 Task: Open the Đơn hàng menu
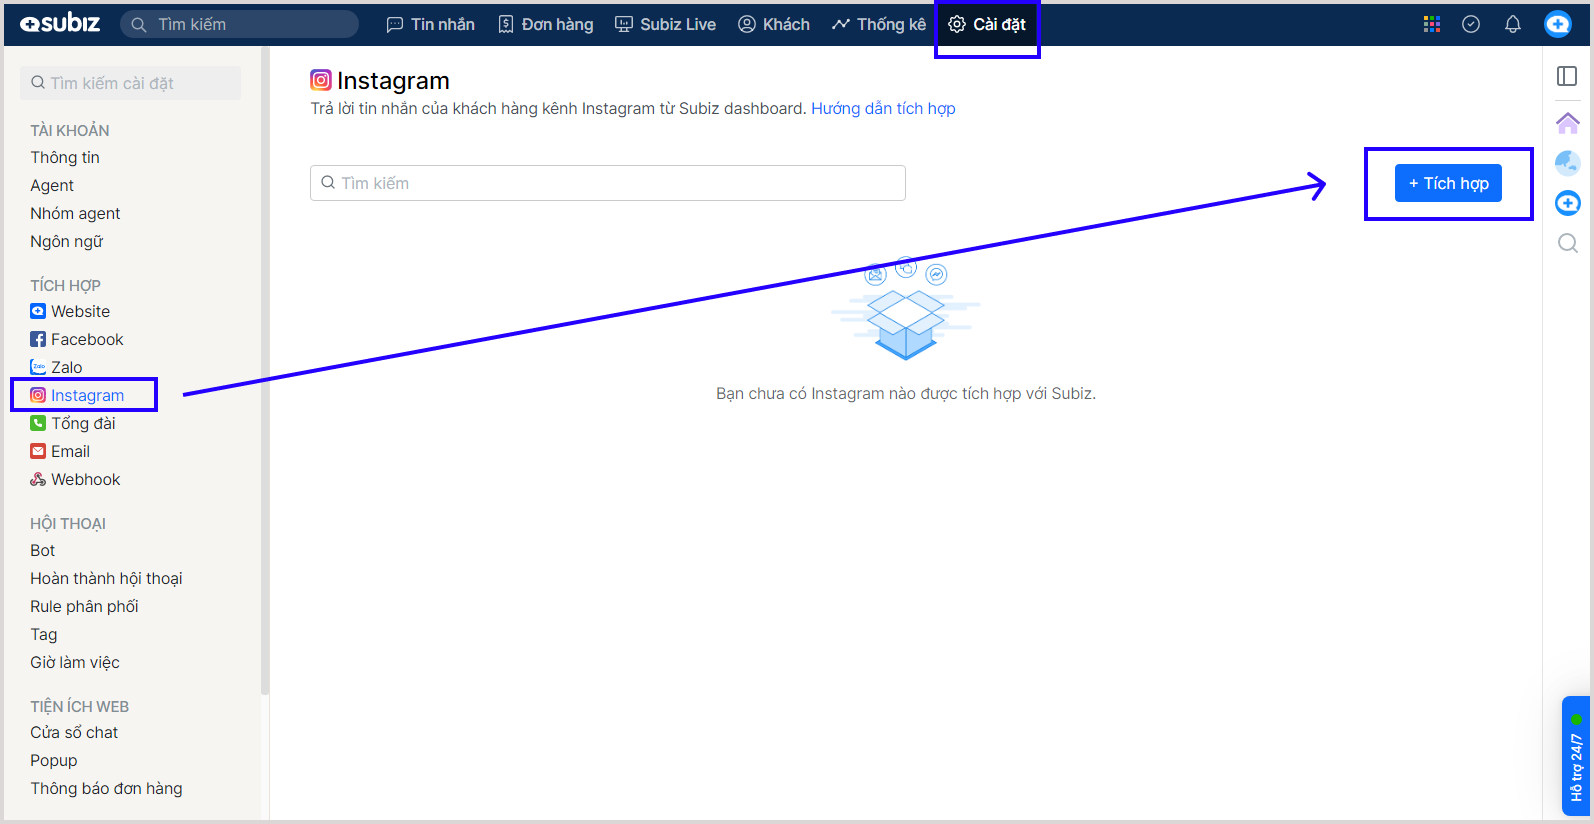coord(546,24)
